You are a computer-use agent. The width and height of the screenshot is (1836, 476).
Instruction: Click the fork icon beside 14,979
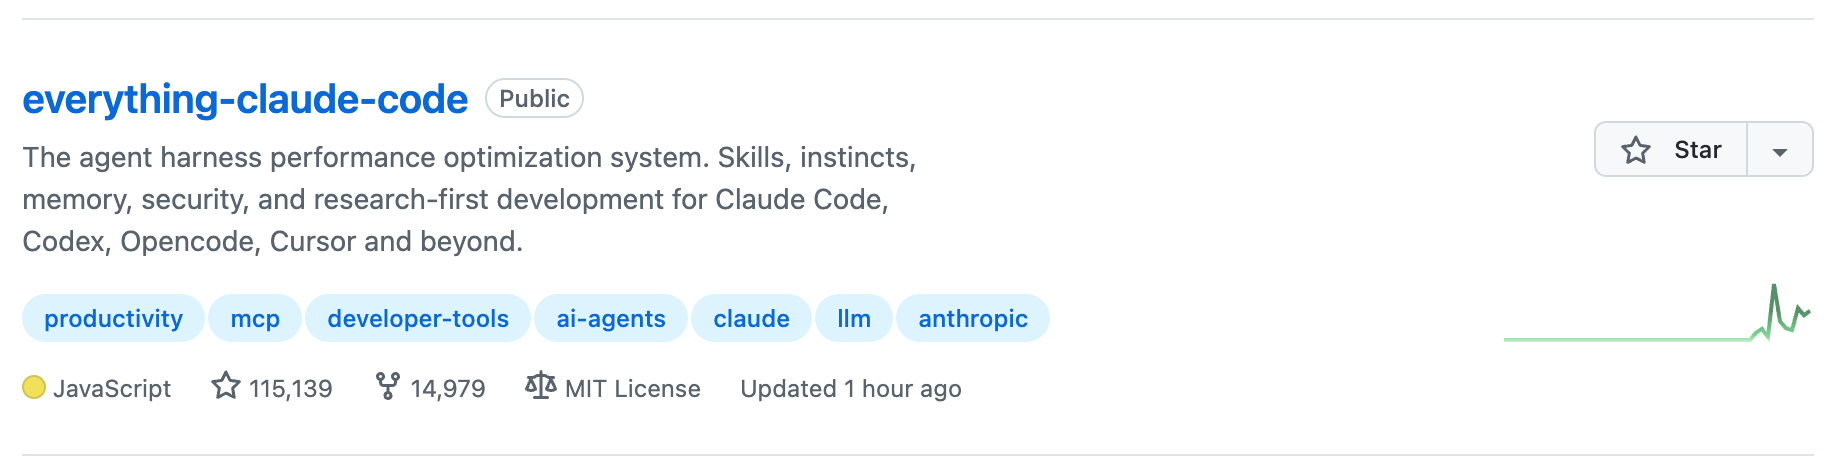(x=387, y=387)
